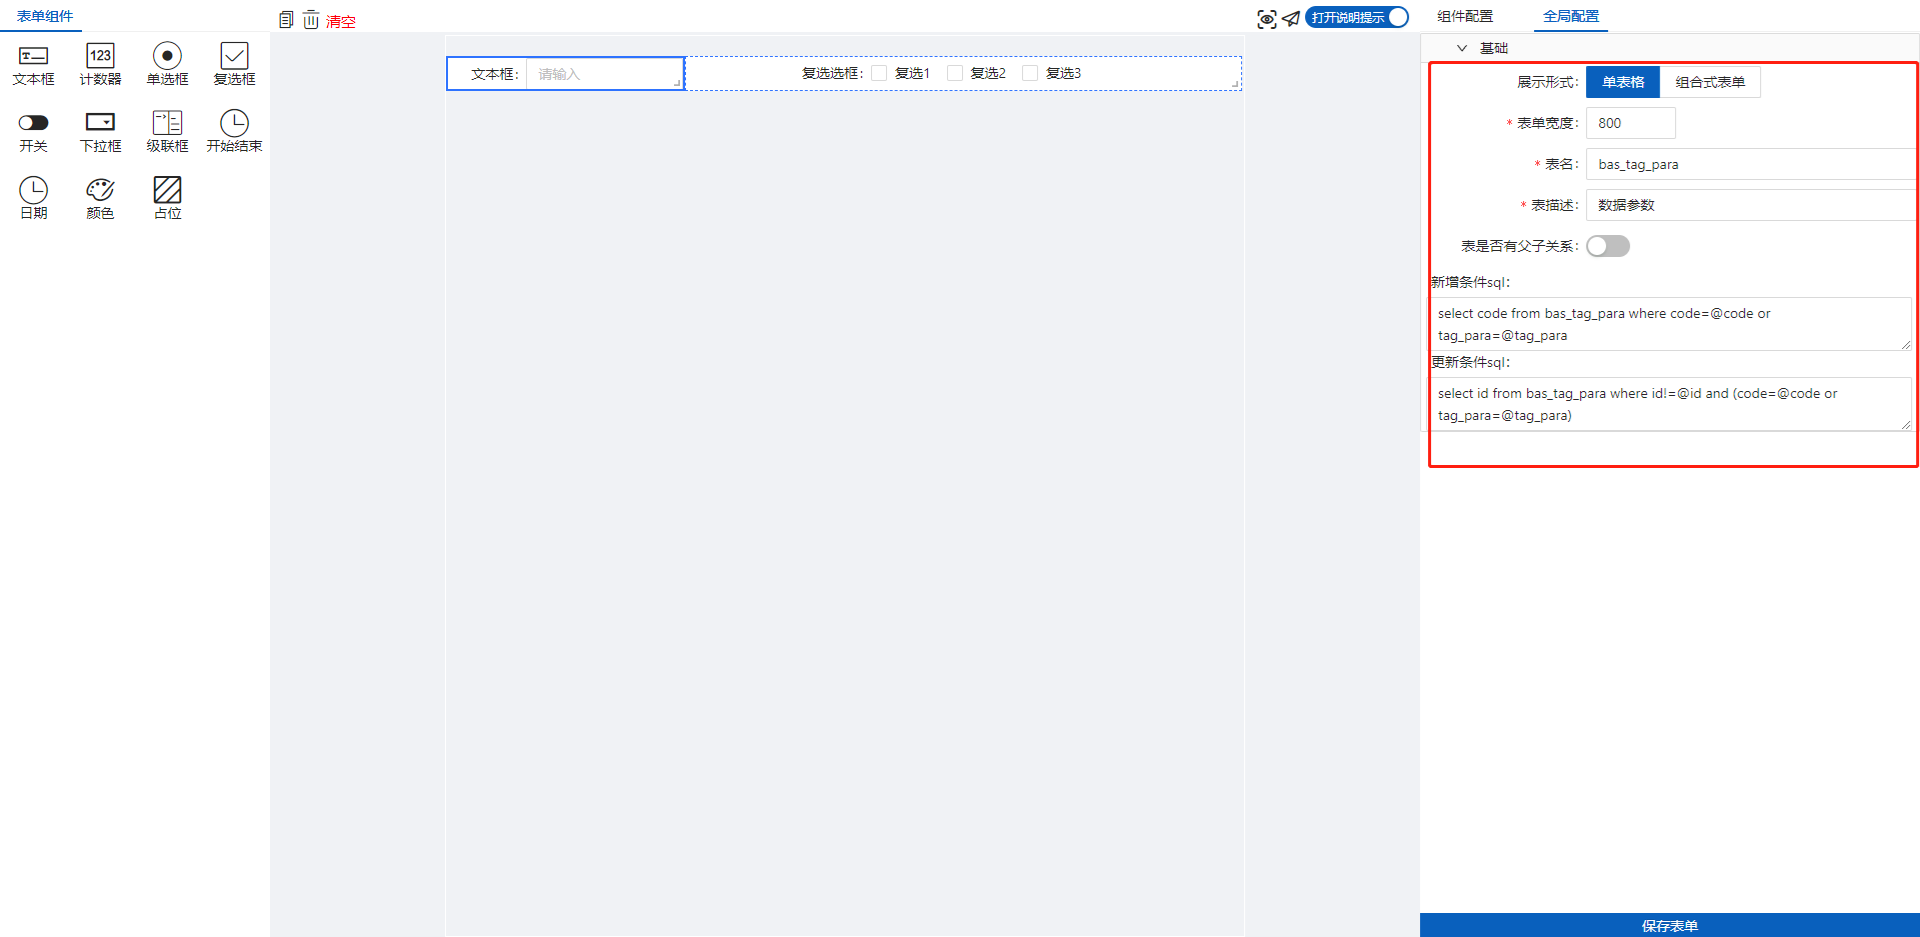Open the 表单组件 tab

tap(45, 16)
